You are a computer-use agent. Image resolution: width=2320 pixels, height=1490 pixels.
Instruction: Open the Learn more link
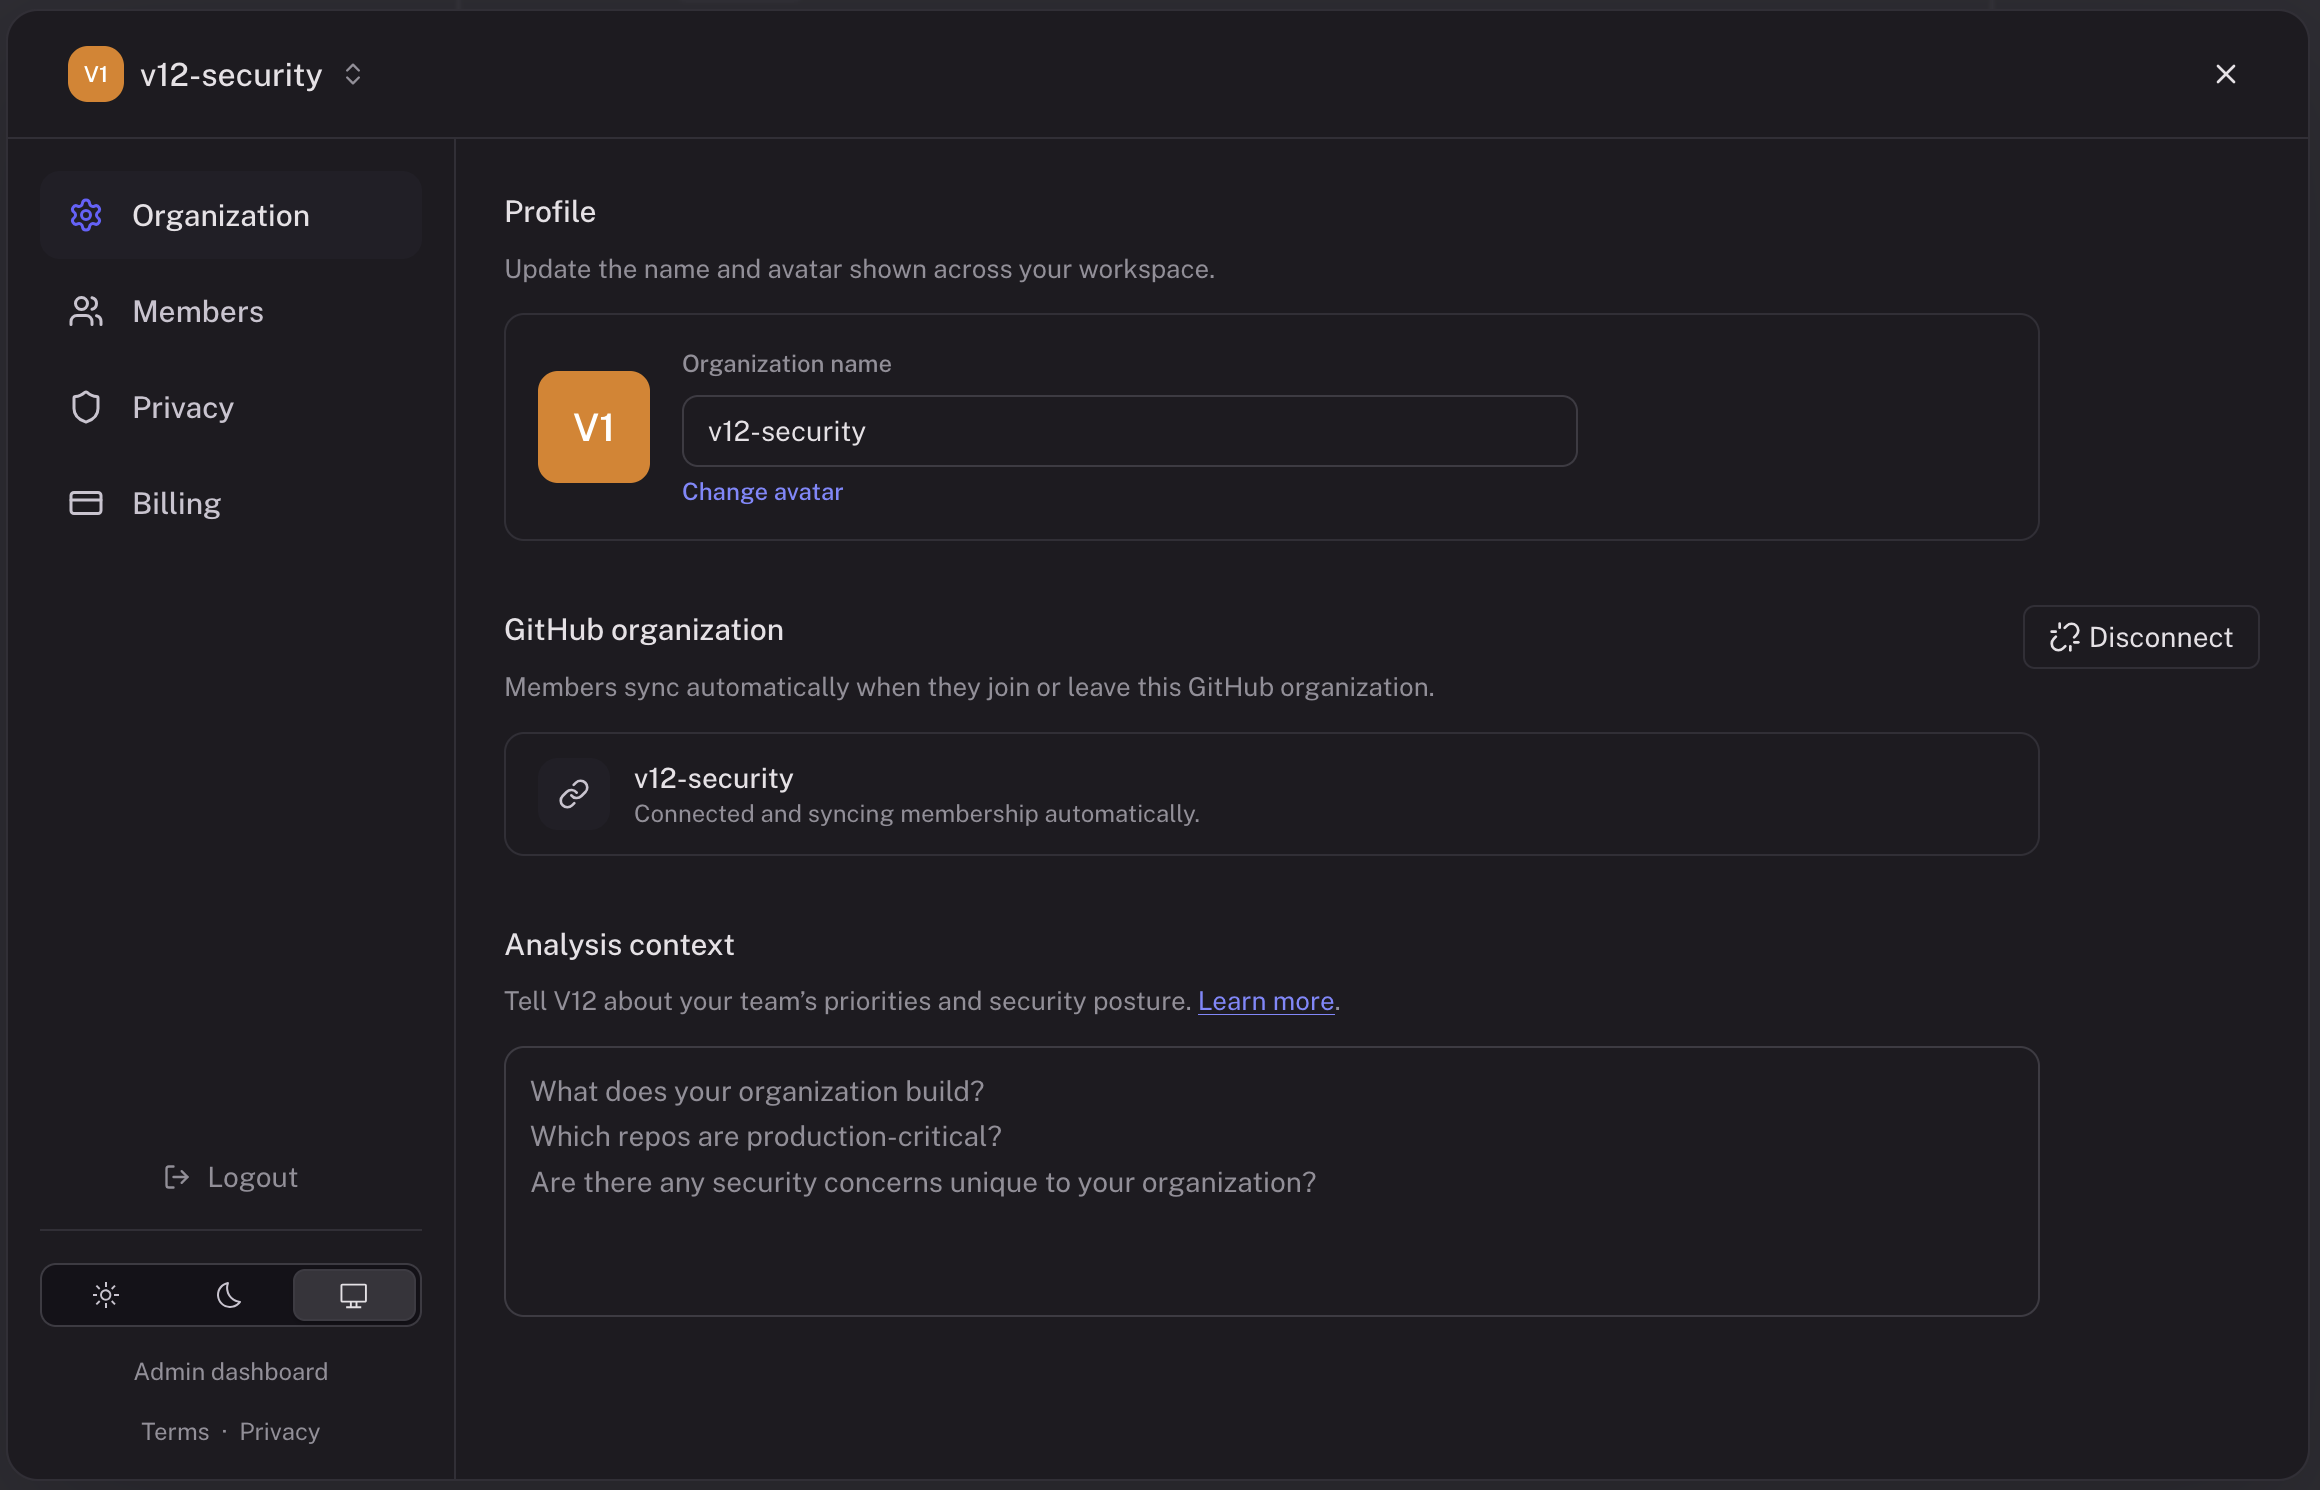coord(1266,1001)
